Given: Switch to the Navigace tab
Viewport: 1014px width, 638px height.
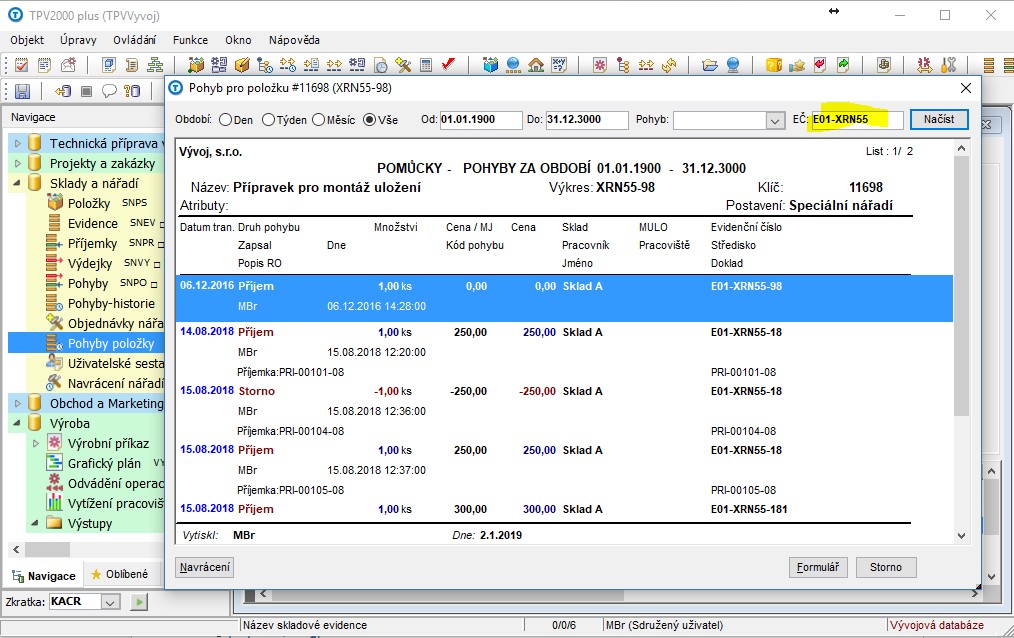Looking at the screenshot, I should pyautogui.click(x=43, y=575).
